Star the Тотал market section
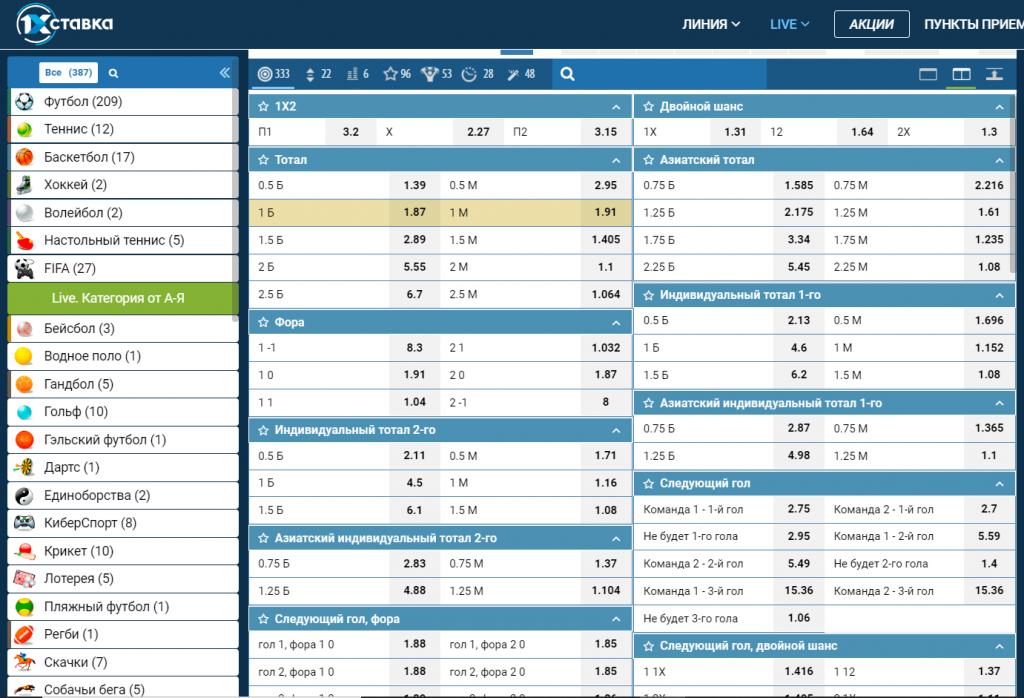The height and width of the screenshot is (698, 1024). (264, 160)
